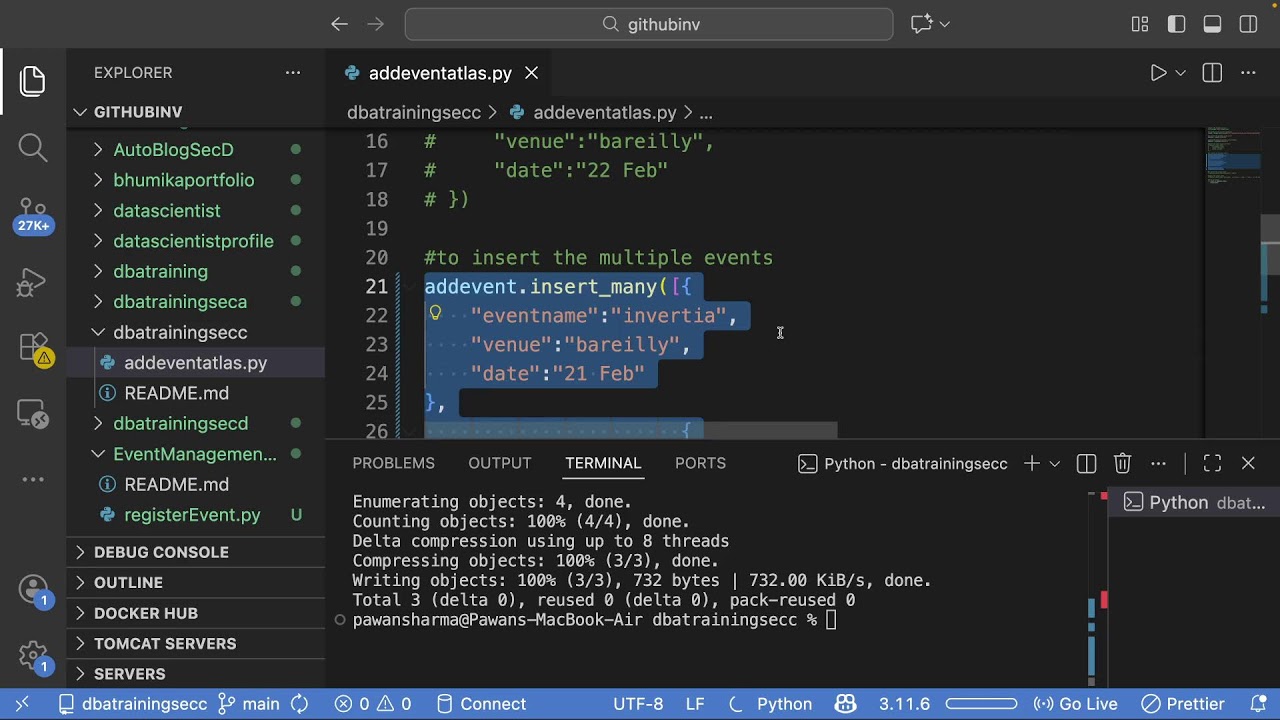The height and width of the screenshot is (720, 1280).
Task: Run the Python file
Action: [x=1158, y=73]
